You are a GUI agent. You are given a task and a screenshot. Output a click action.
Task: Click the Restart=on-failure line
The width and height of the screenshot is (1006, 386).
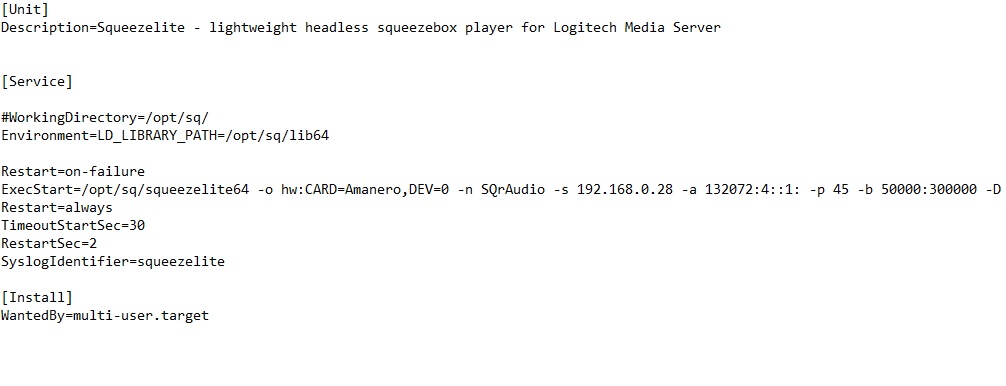tap(73, 171)
